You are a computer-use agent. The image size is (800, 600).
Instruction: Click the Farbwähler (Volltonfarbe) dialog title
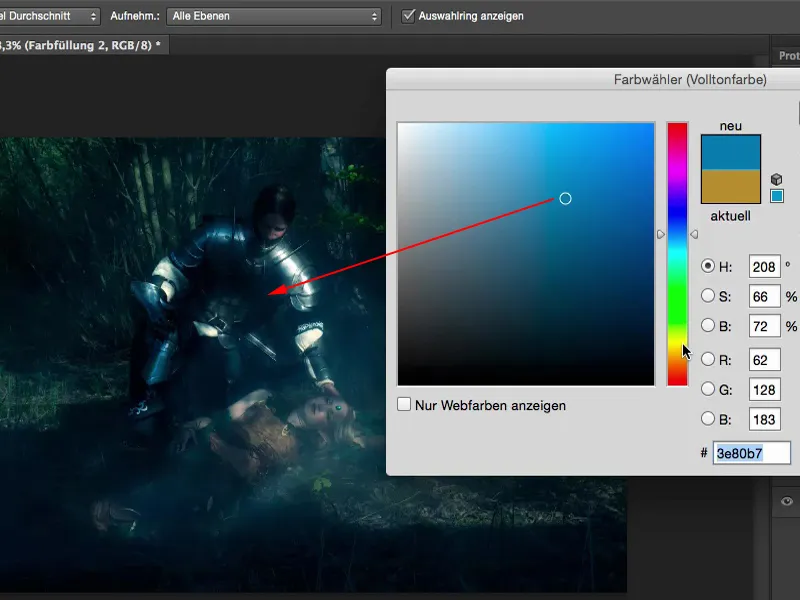(690, 80)
